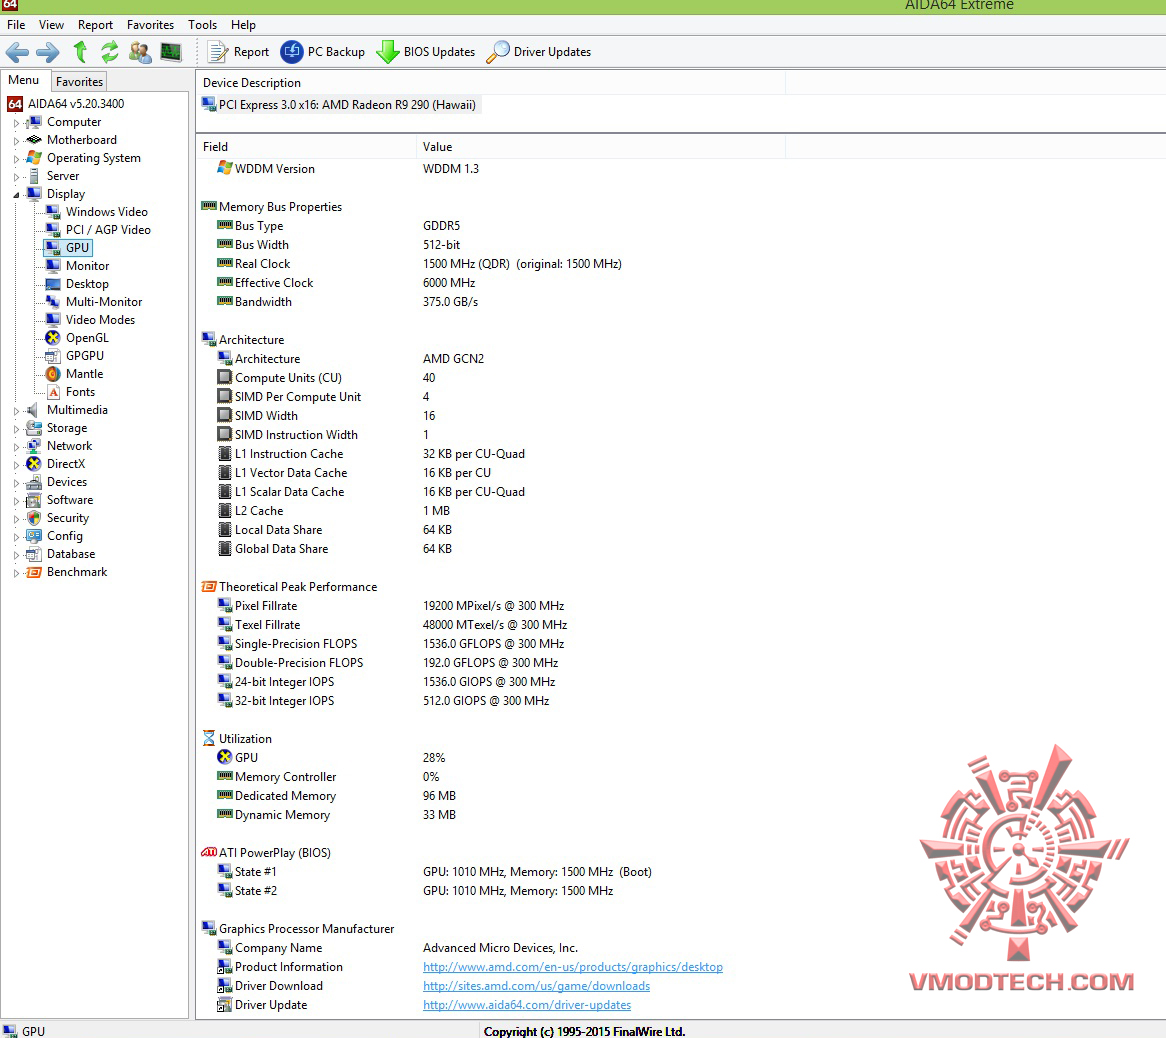Image resolution: width=1166 pixels, height=1038 pixels.
Task: Expand the Motherboard tree node
Action: pos(16,141)
